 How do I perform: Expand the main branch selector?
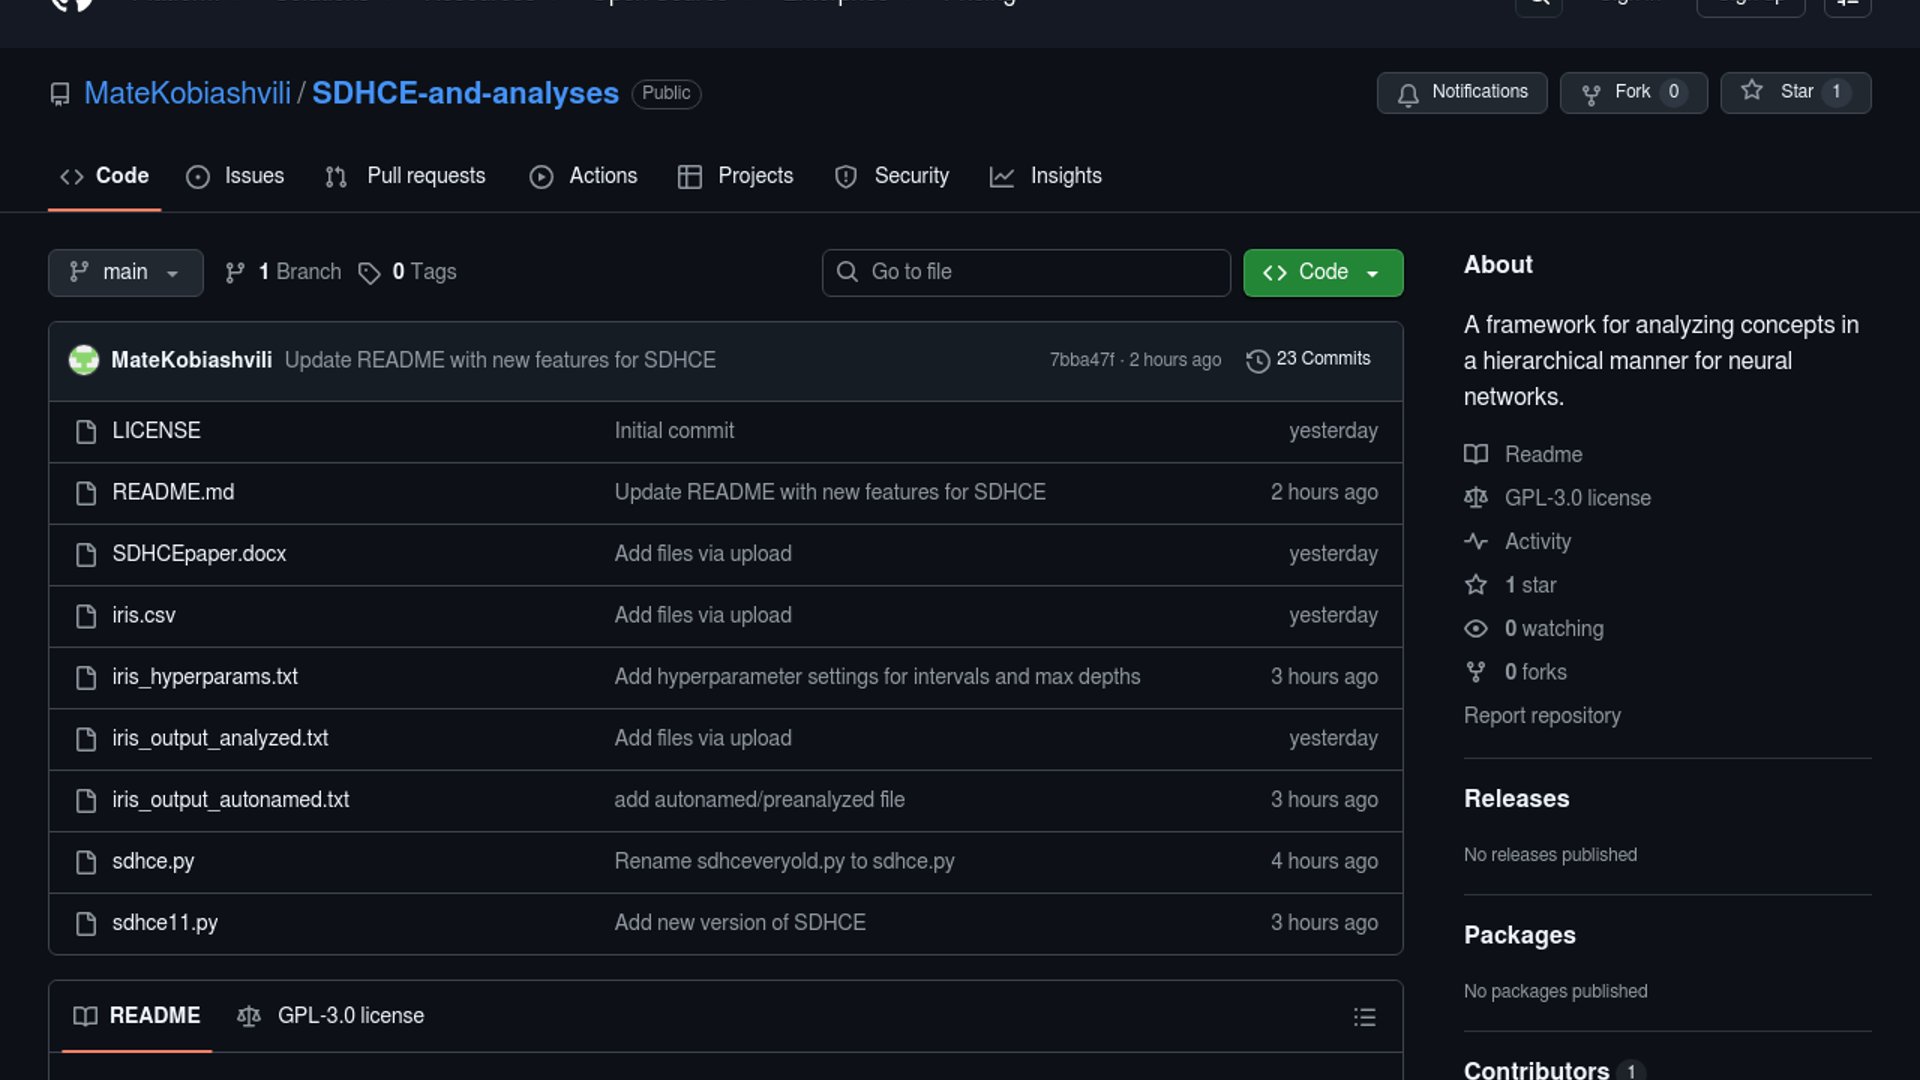coord(125,272)
